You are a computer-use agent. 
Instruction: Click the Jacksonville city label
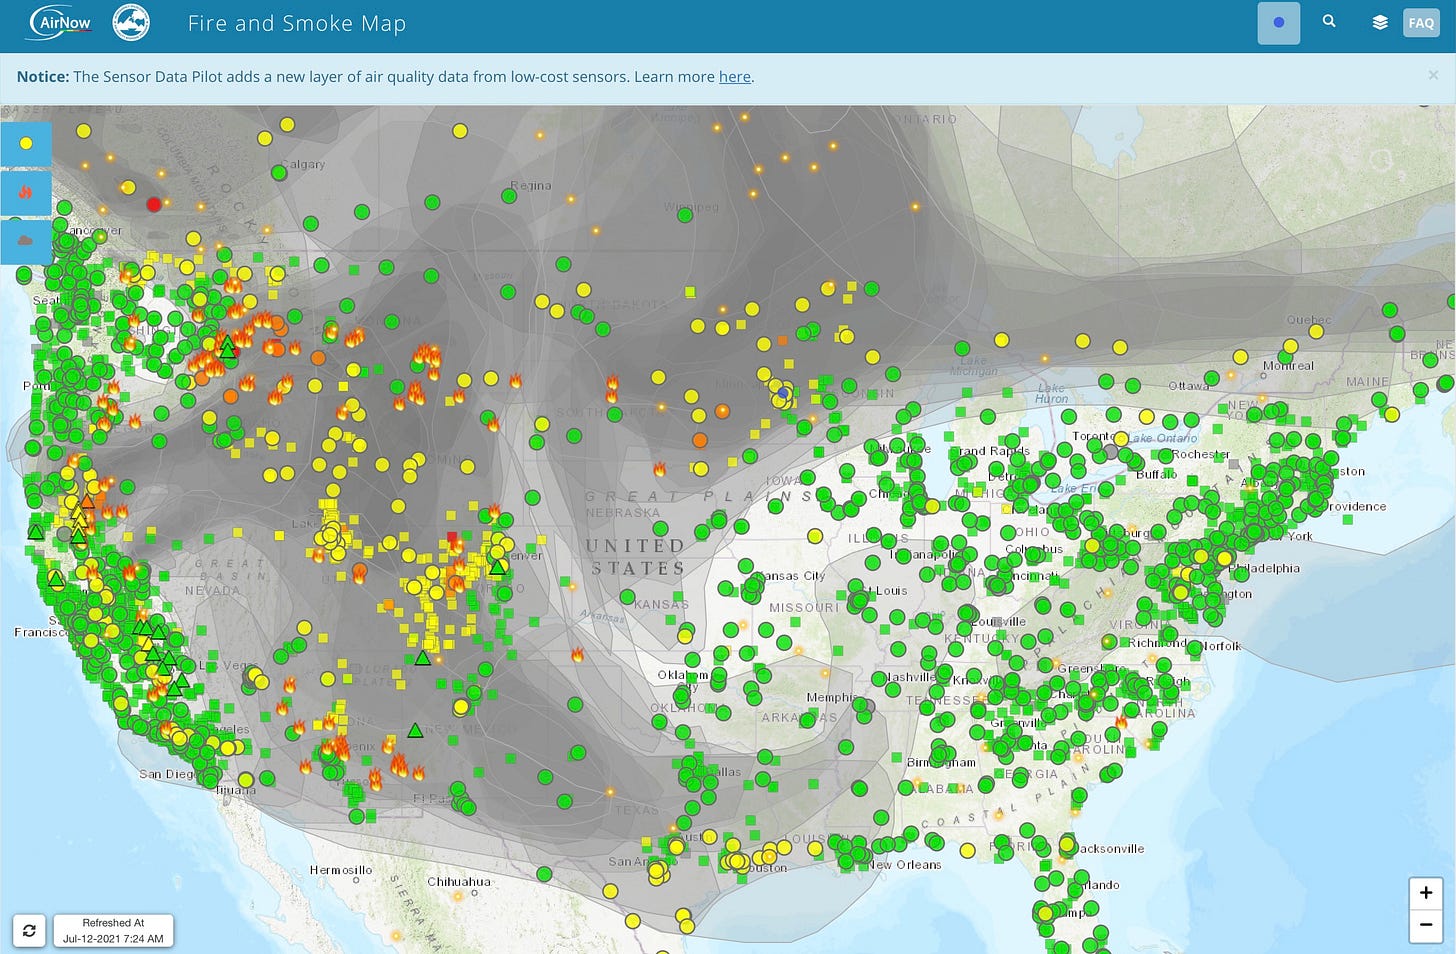tap(1110, 849)
